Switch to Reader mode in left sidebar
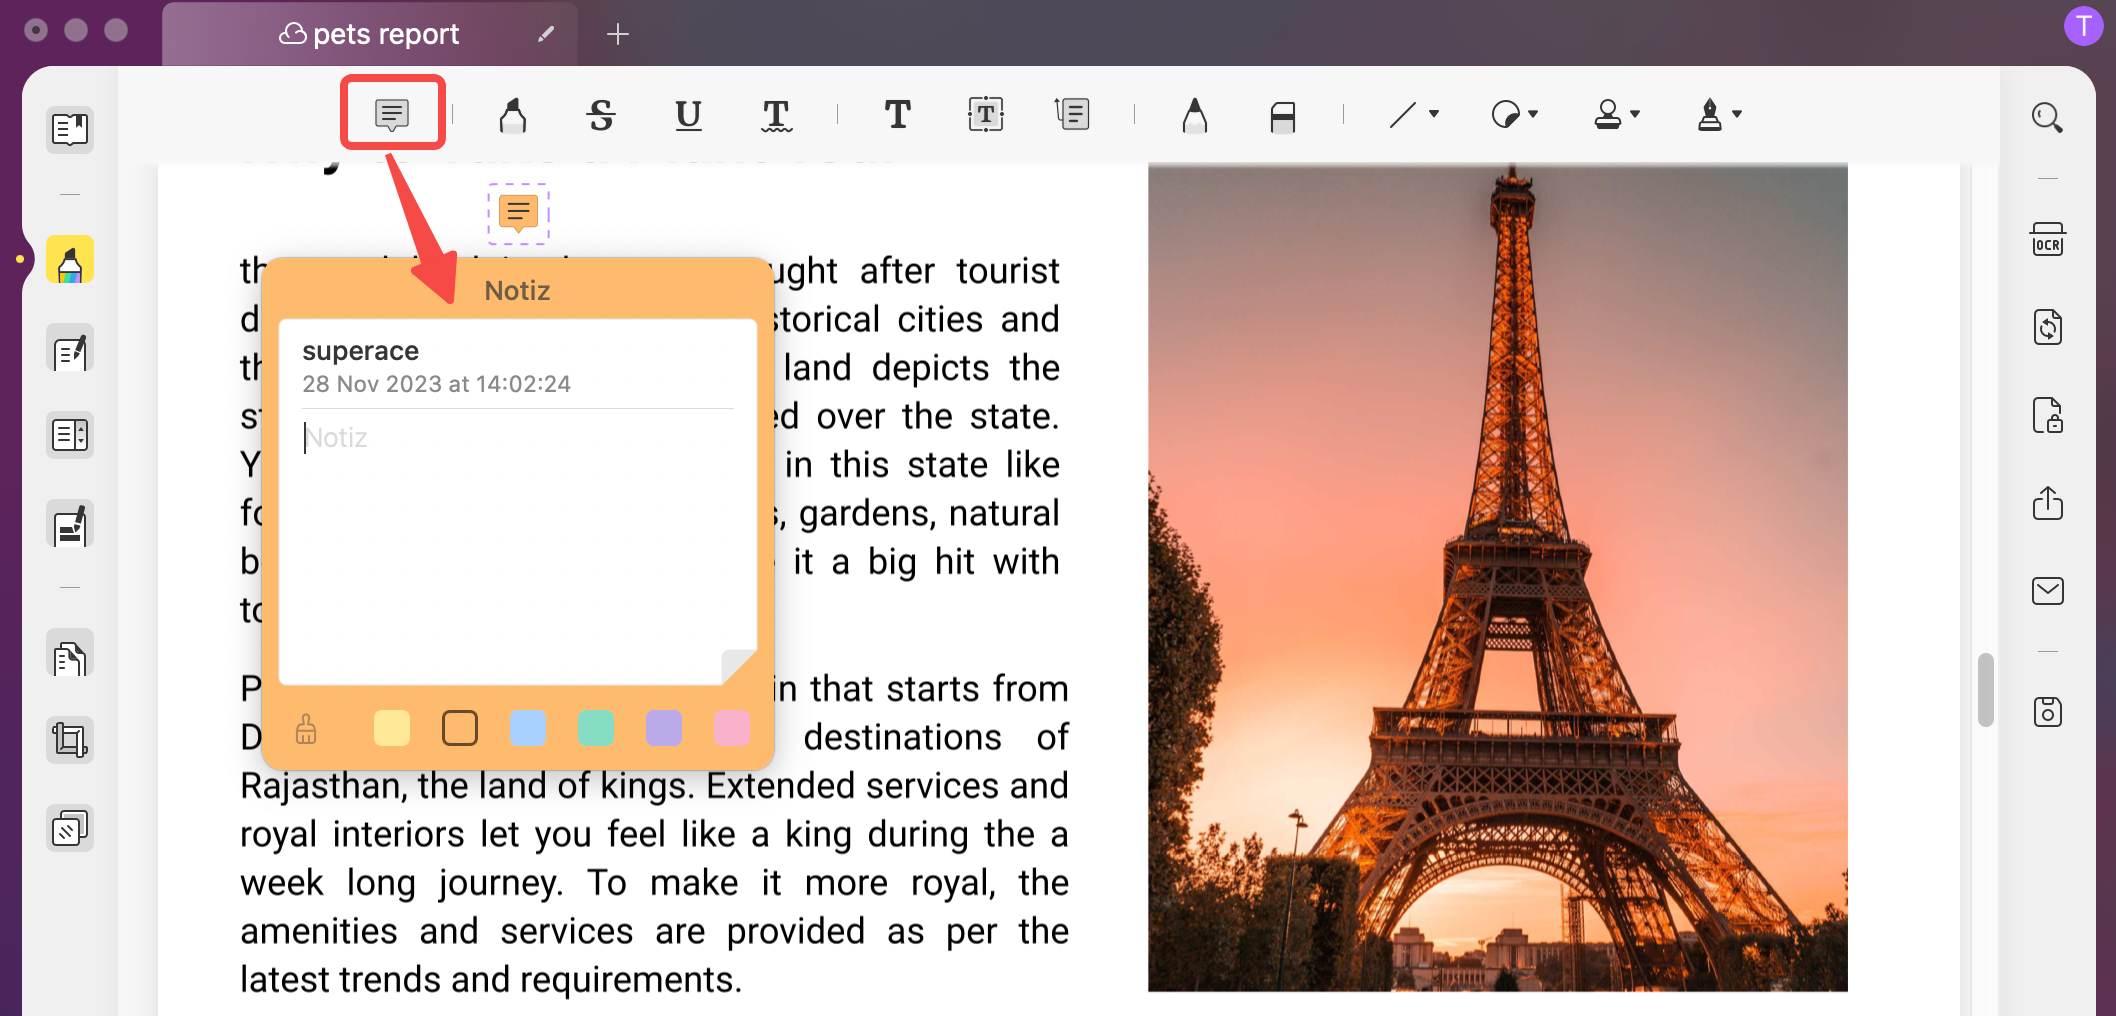 click(70, 129)
